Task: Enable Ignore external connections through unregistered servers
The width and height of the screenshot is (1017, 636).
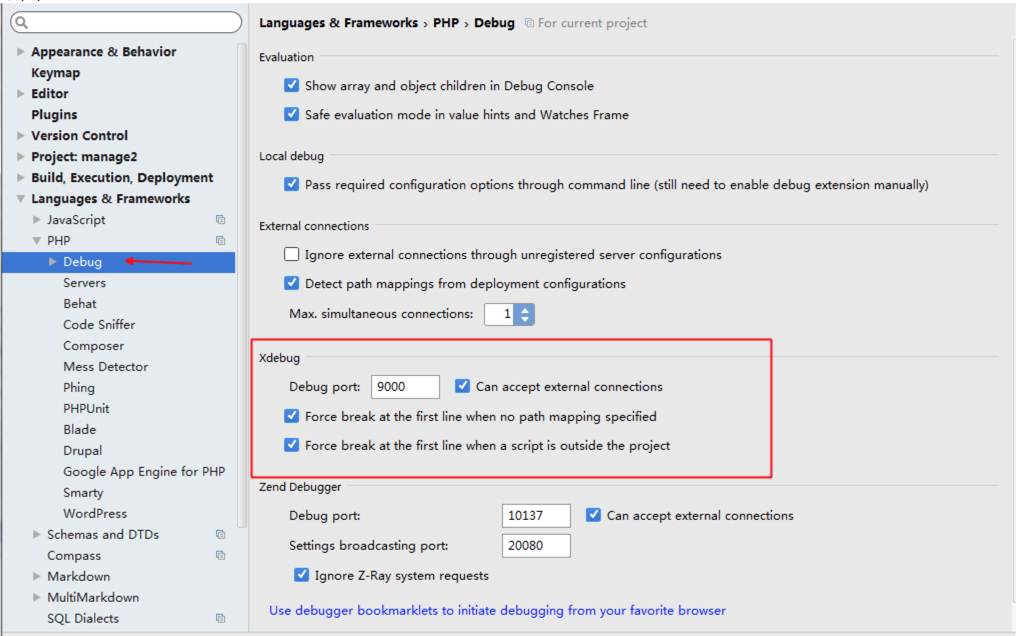Action: pyautogui.click(x=292, y=255)
